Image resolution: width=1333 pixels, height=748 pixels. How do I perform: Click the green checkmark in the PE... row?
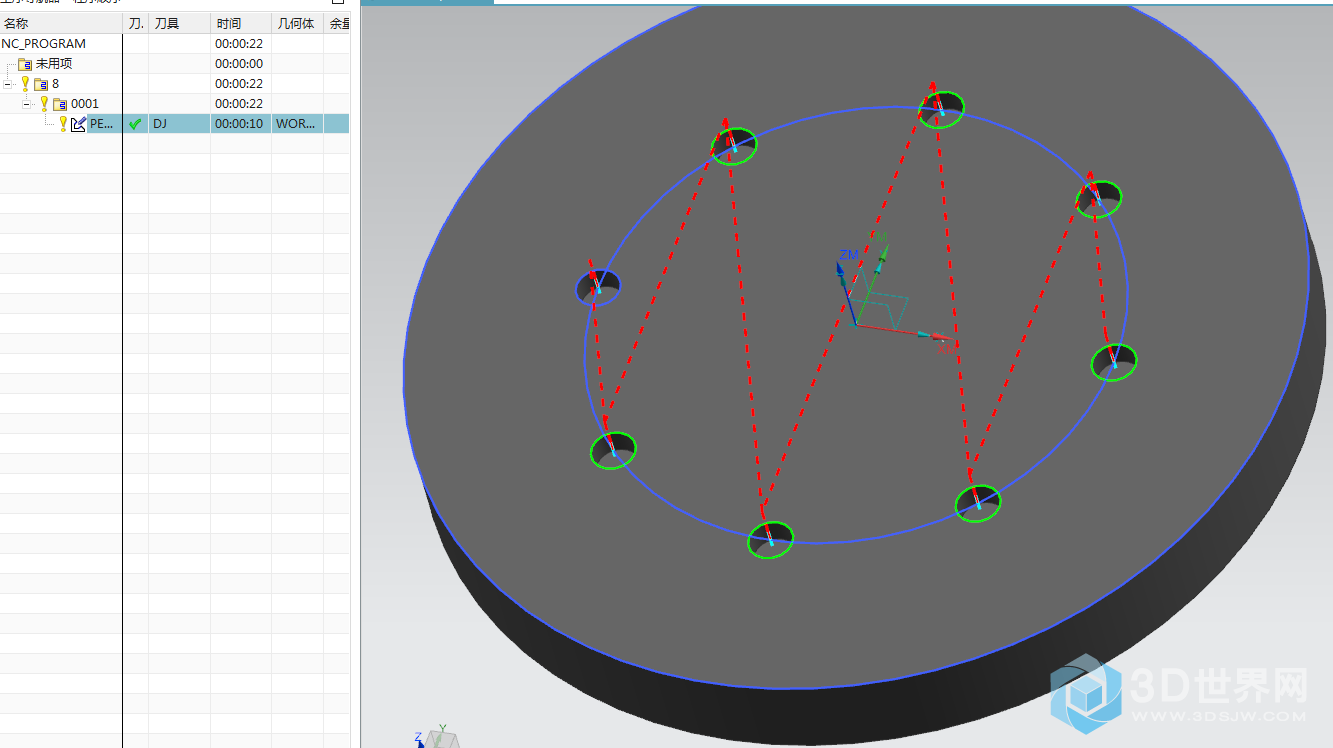tap(135, 124)
